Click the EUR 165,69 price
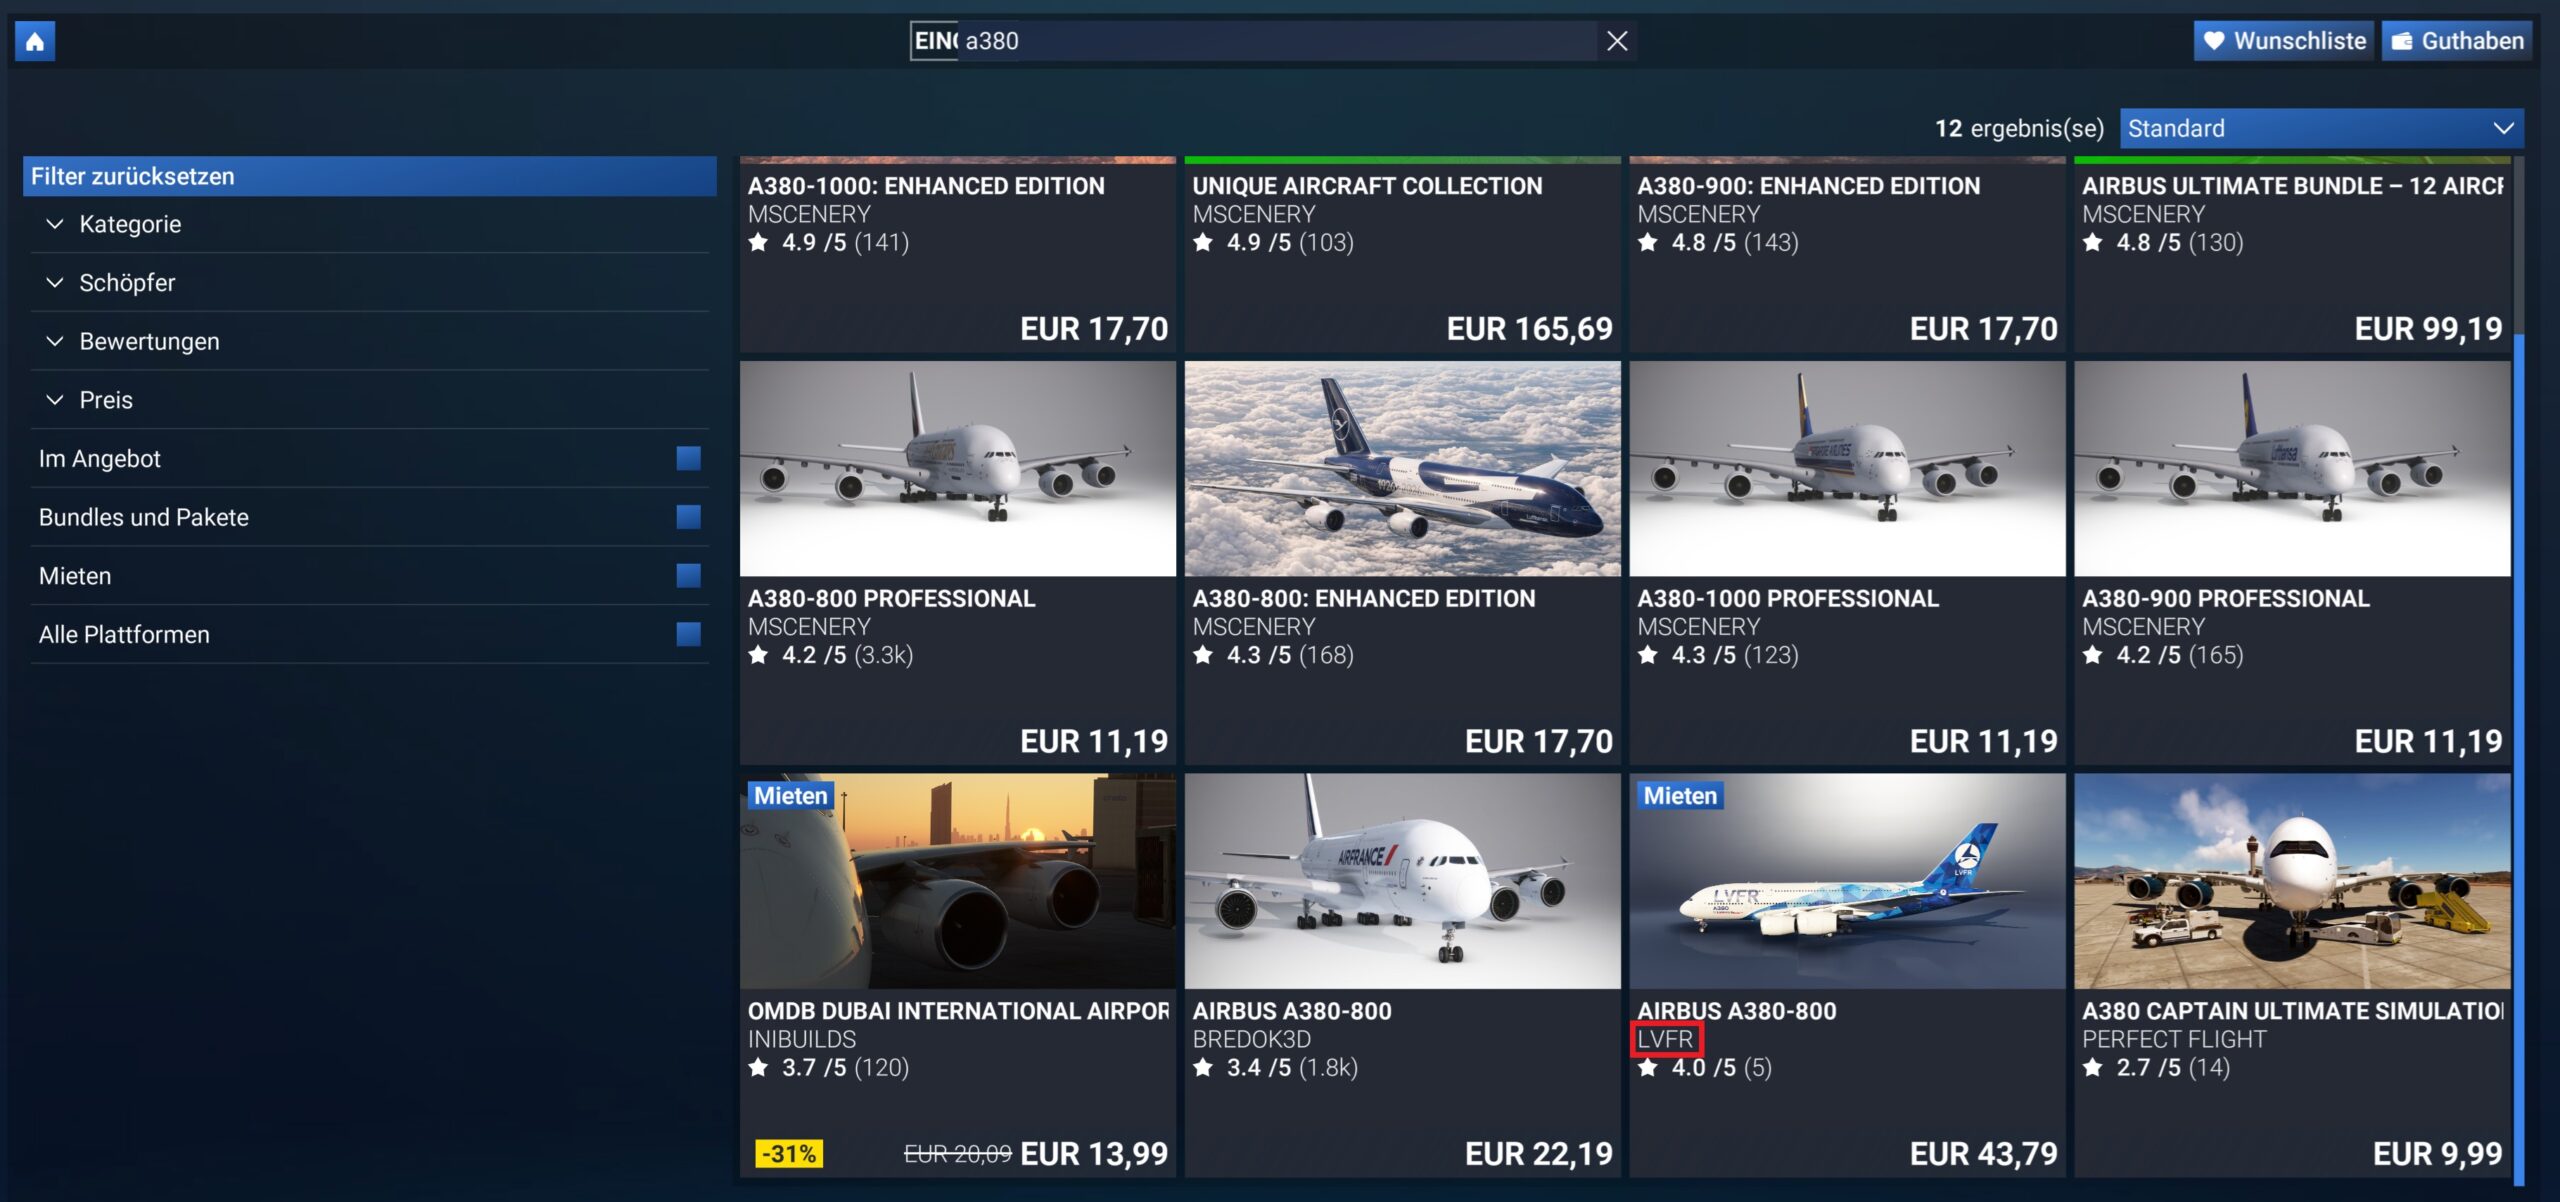The width and height of the screenshot is (2560, 1202). 1529,329
